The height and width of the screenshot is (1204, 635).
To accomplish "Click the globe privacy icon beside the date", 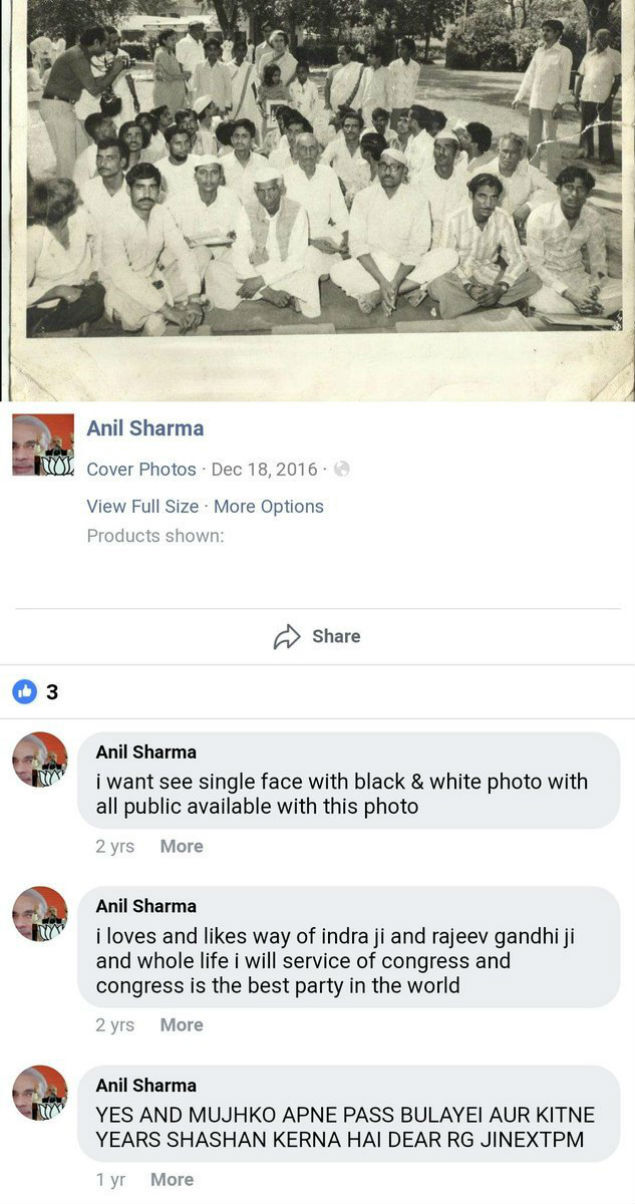I will (341, 469).
